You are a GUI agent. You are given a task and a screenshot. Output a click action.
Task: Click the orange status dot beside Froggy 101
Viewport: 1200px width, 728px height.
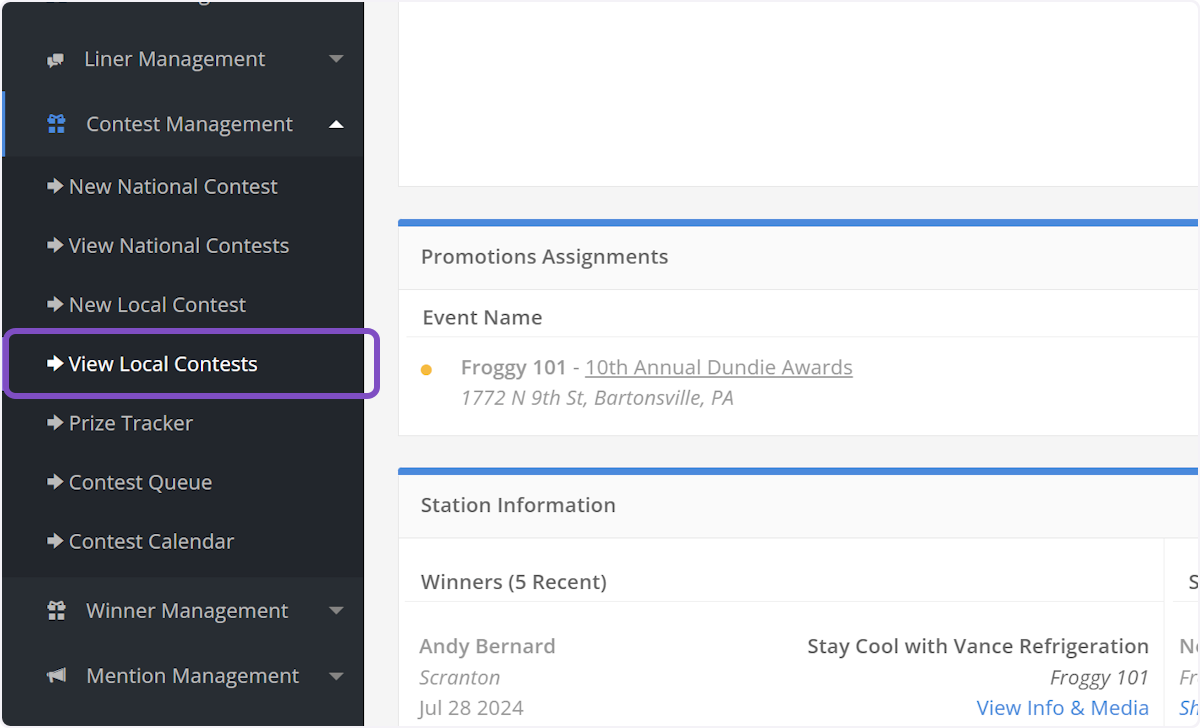426,370
